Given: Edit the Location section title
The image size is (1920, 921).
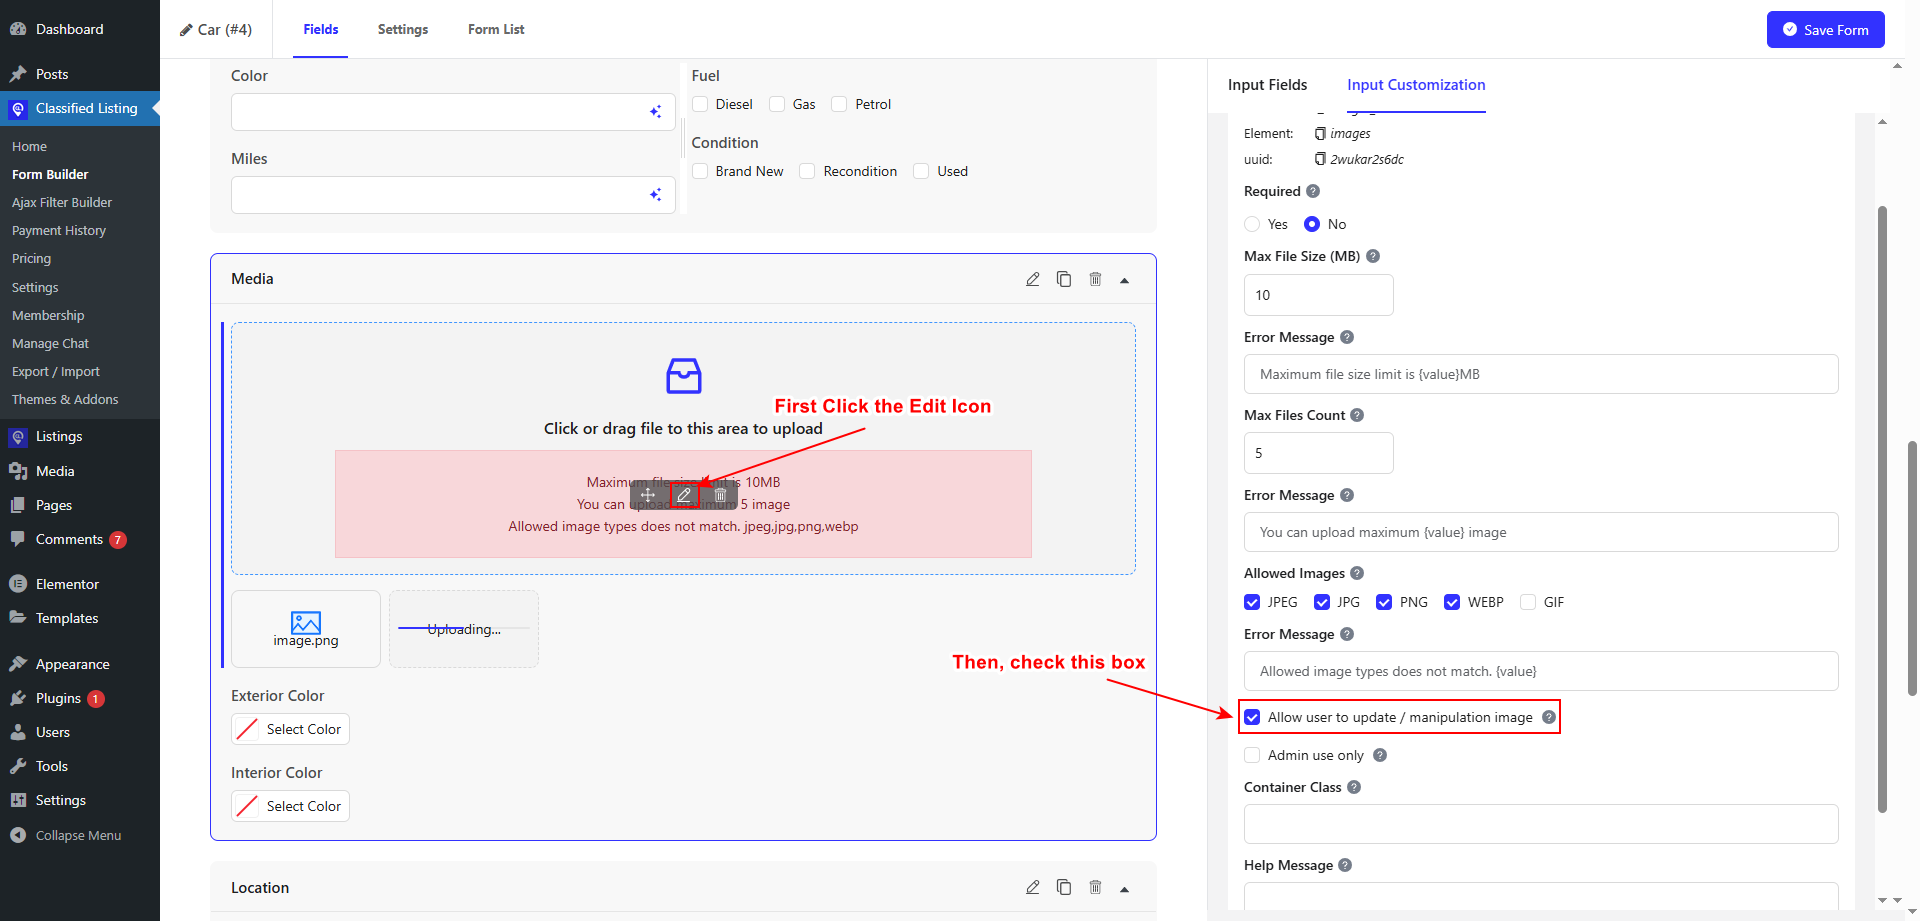Looking at the screenshot, I should coord(1033,887).
